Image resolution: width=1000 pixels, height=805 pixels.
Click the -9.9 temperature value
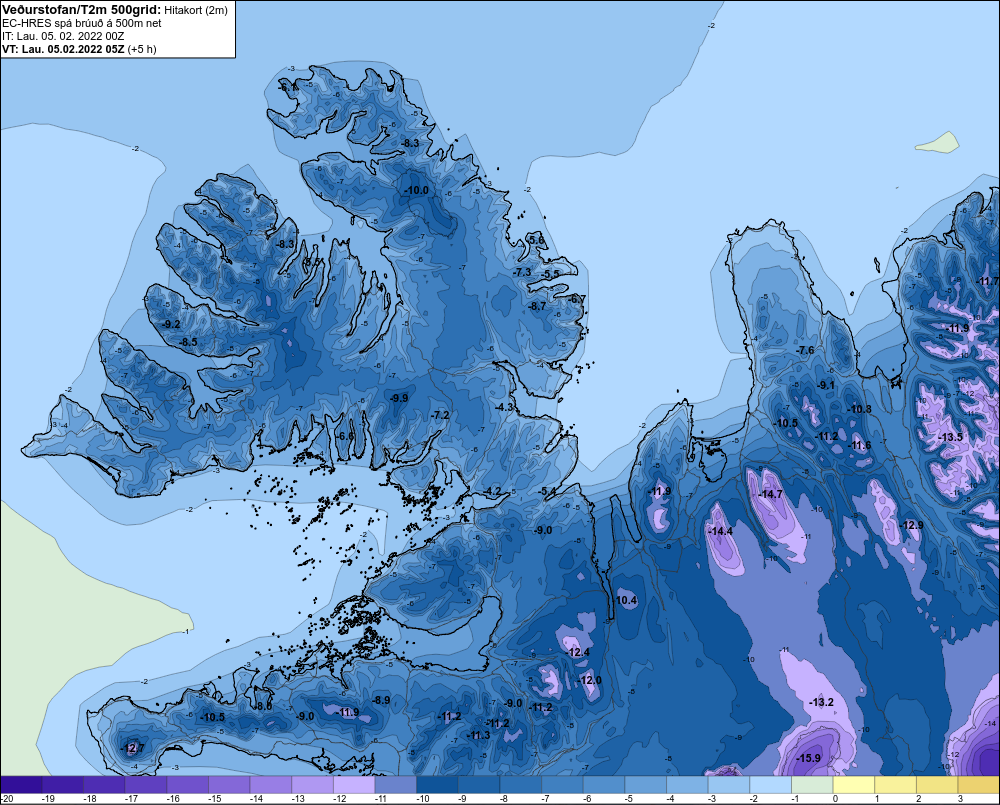[399, 397]
